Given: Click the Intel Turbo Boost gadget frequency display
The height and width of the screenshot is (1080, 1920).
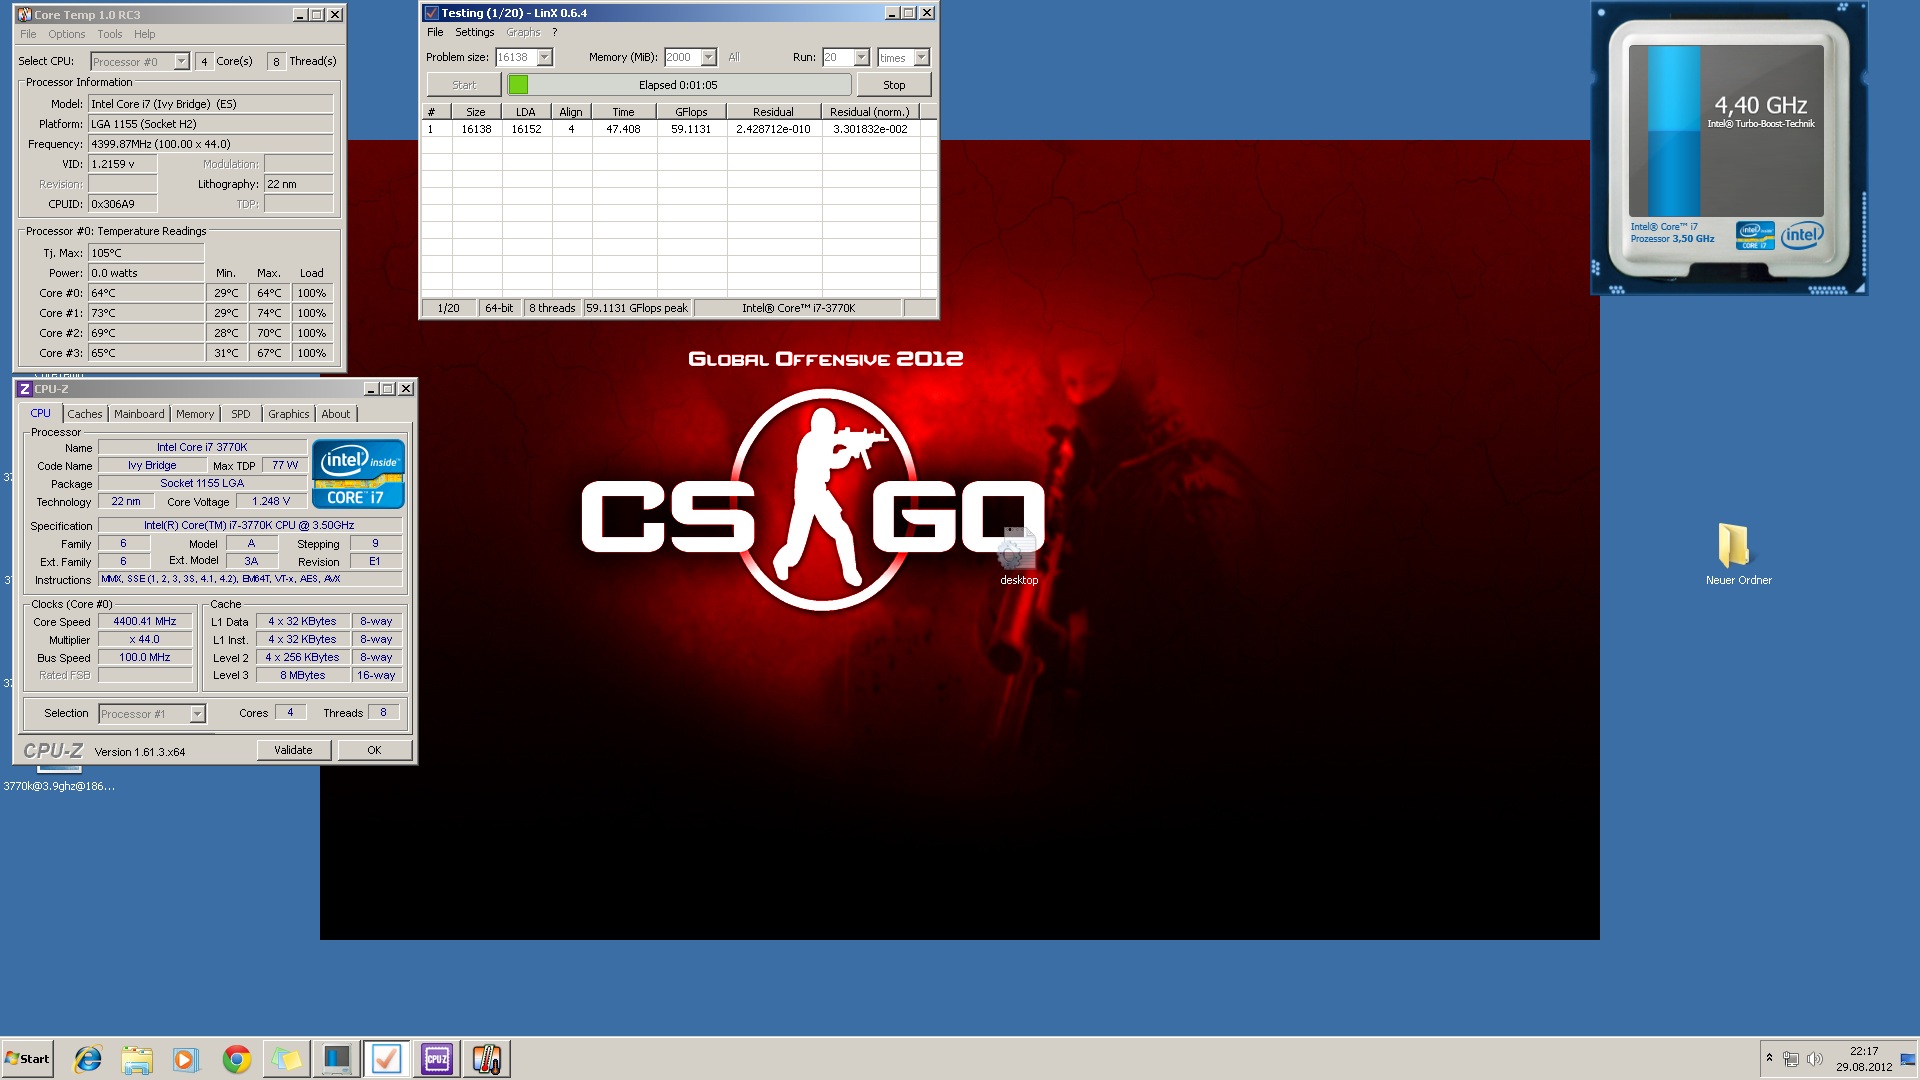Looking at the screenshot, I should (1760, 106).
